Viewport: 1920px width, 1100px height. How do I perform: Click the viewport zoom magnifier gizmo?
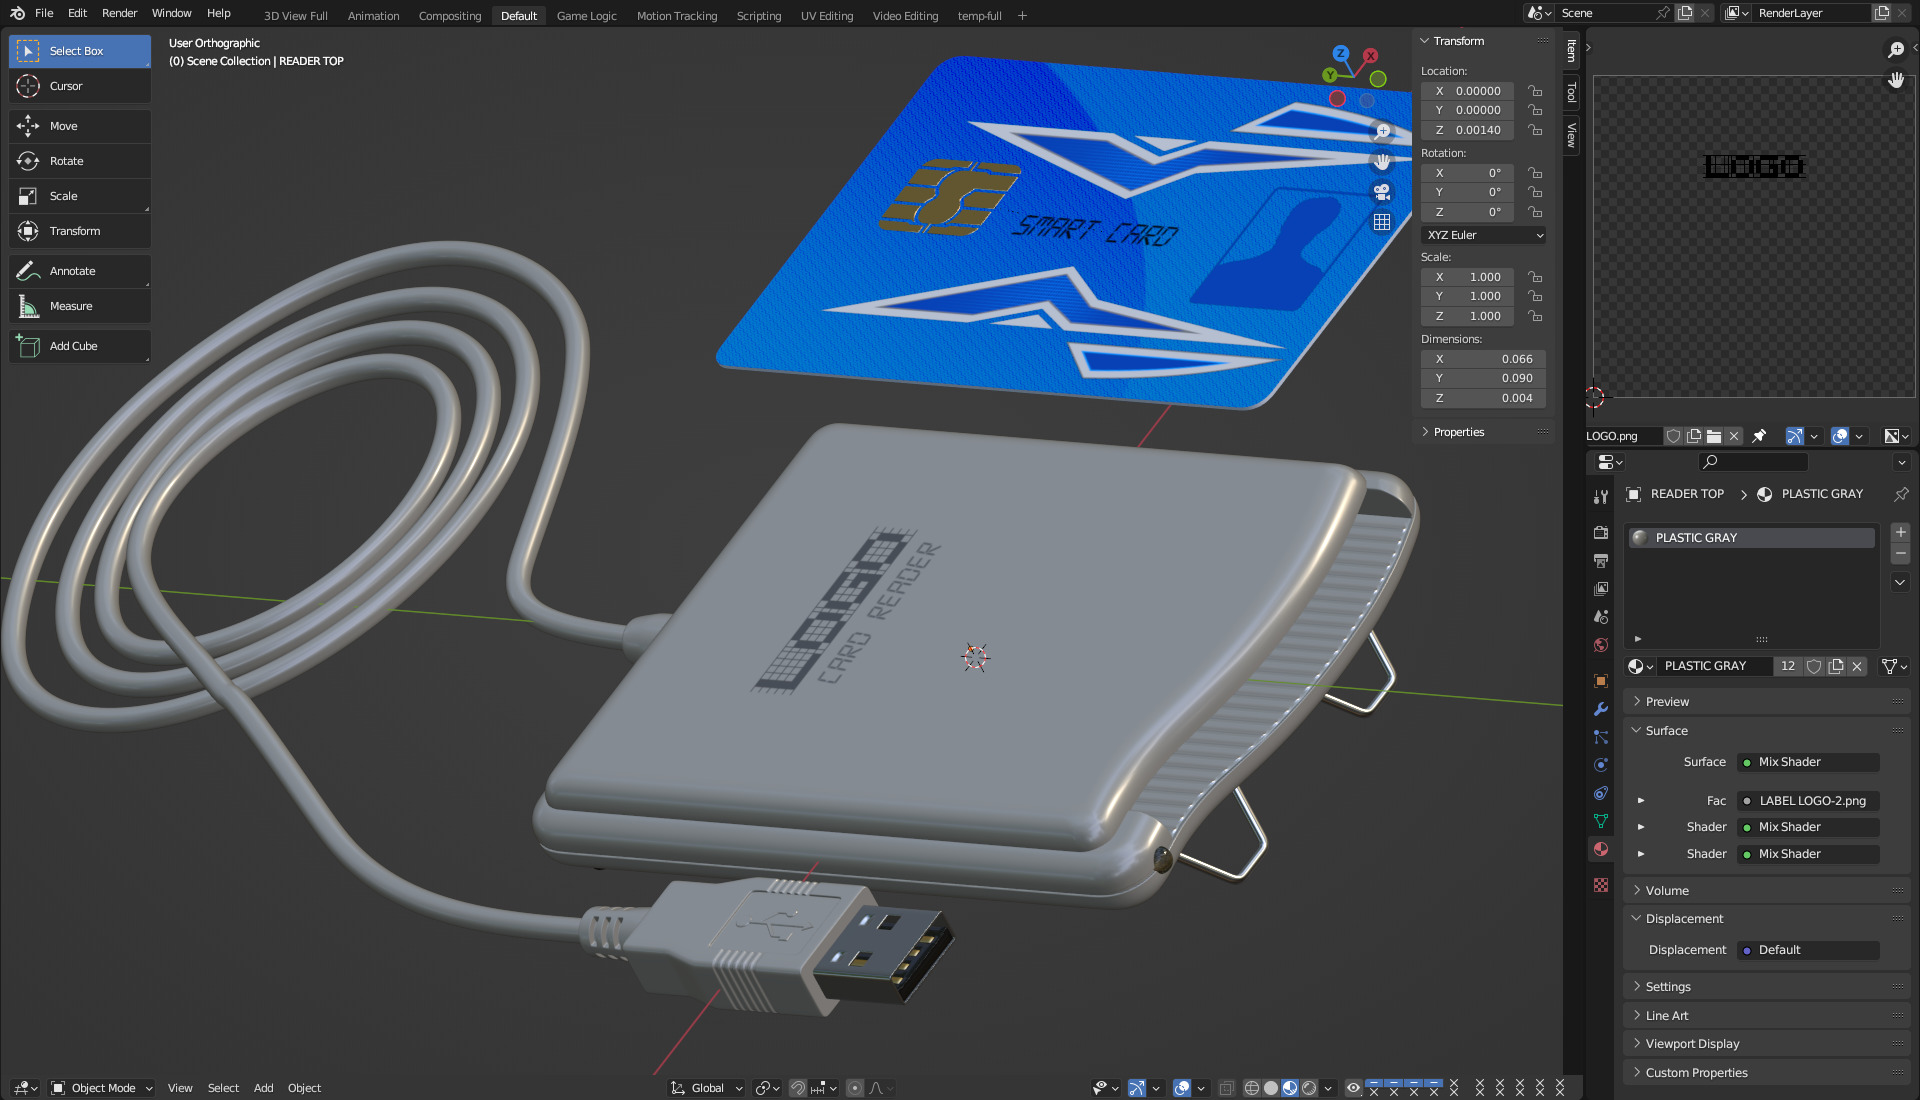(x=1382, y=131)
